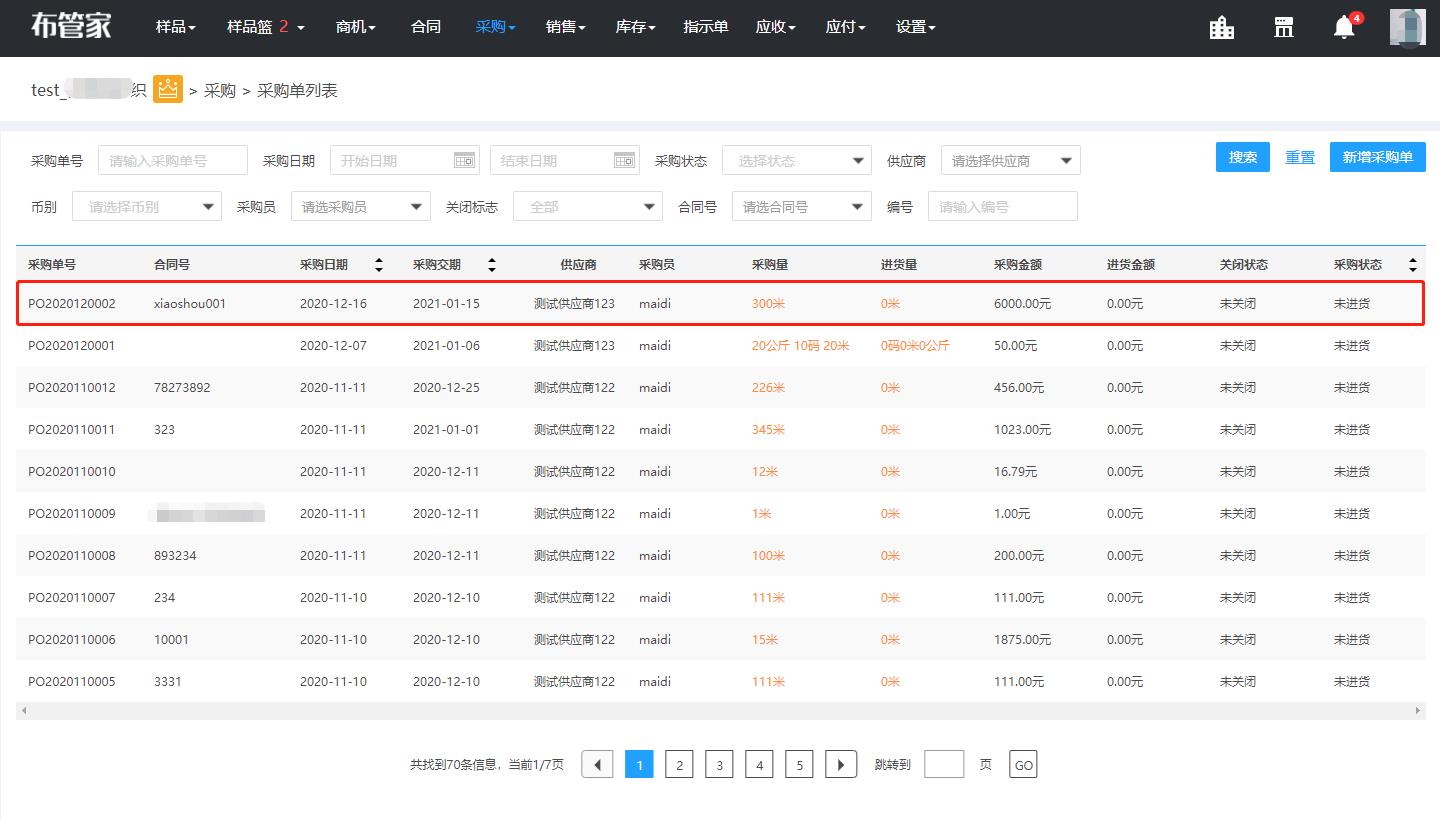Open the 应付 menu
This screenshot has width=1440, height=821.
click(x=846, y=27)
